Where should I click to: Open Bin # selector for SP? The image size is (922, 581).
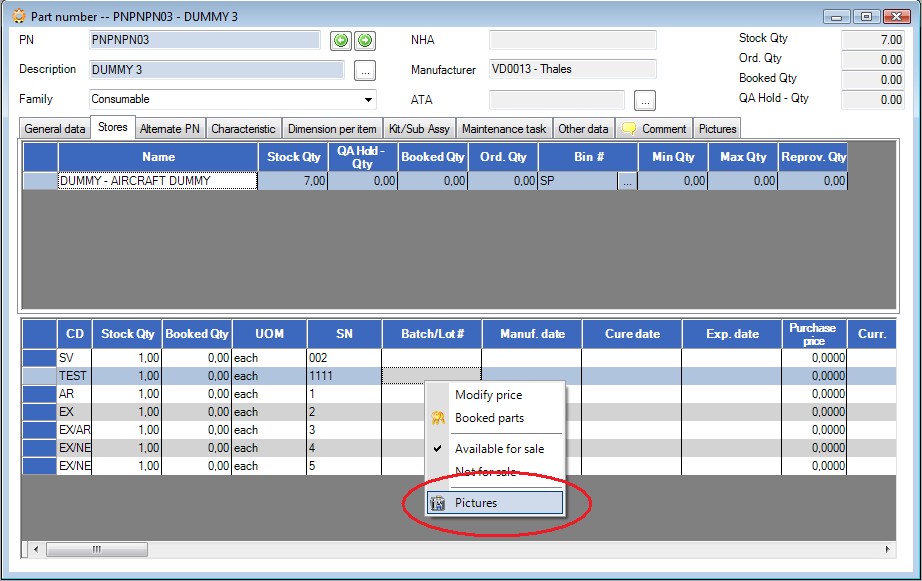click(627, 181)
